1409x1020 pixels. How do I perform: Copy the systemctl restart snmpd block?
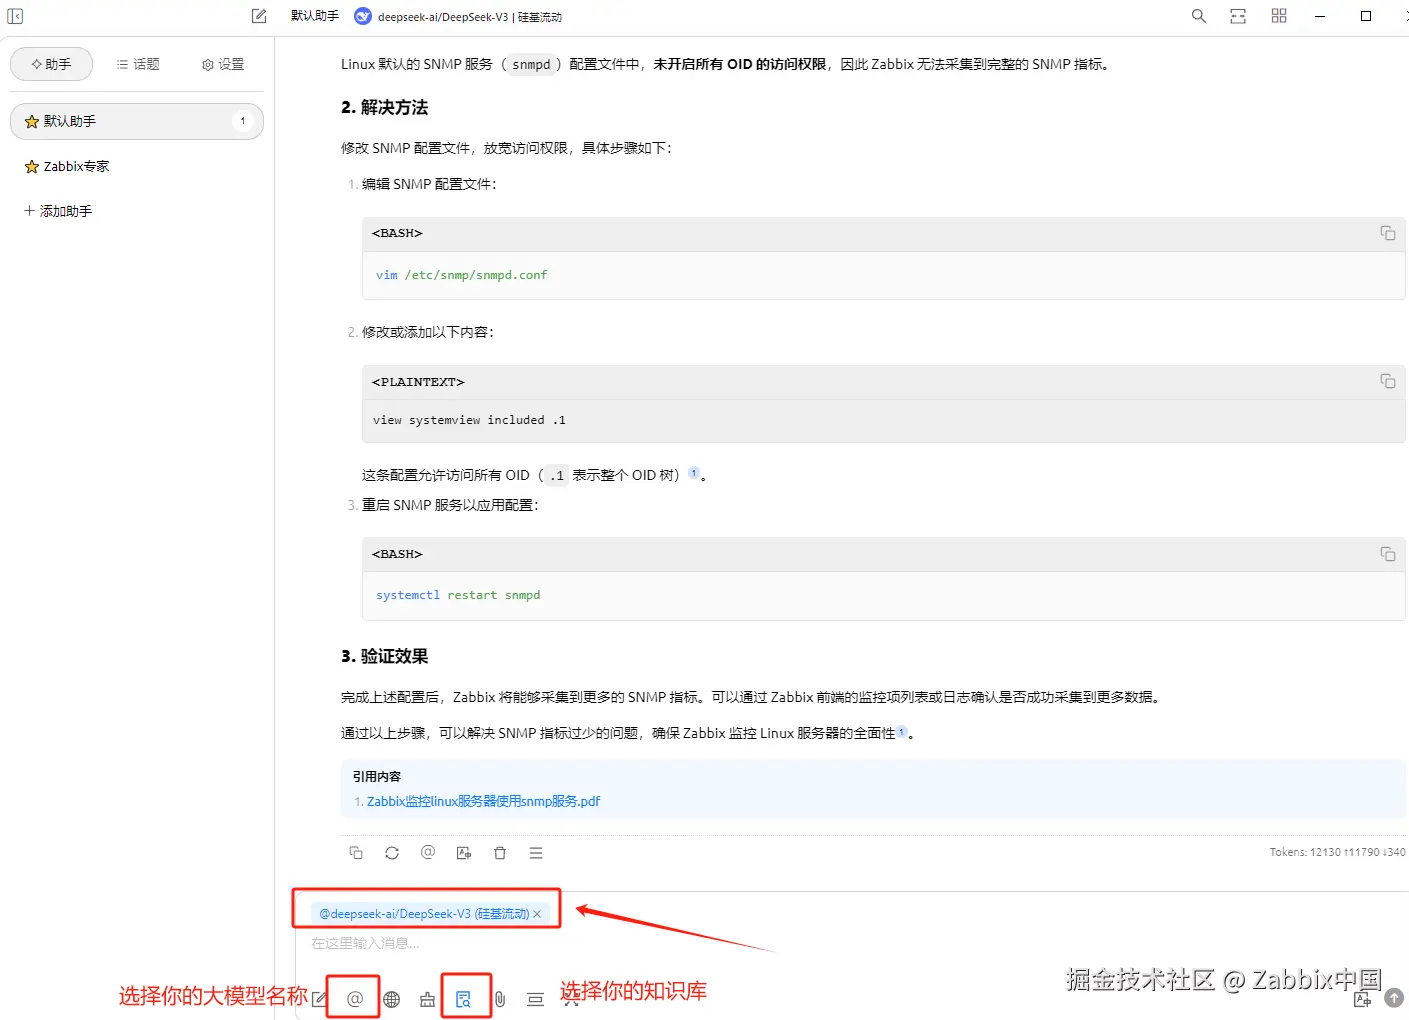tap(1388, 554)
